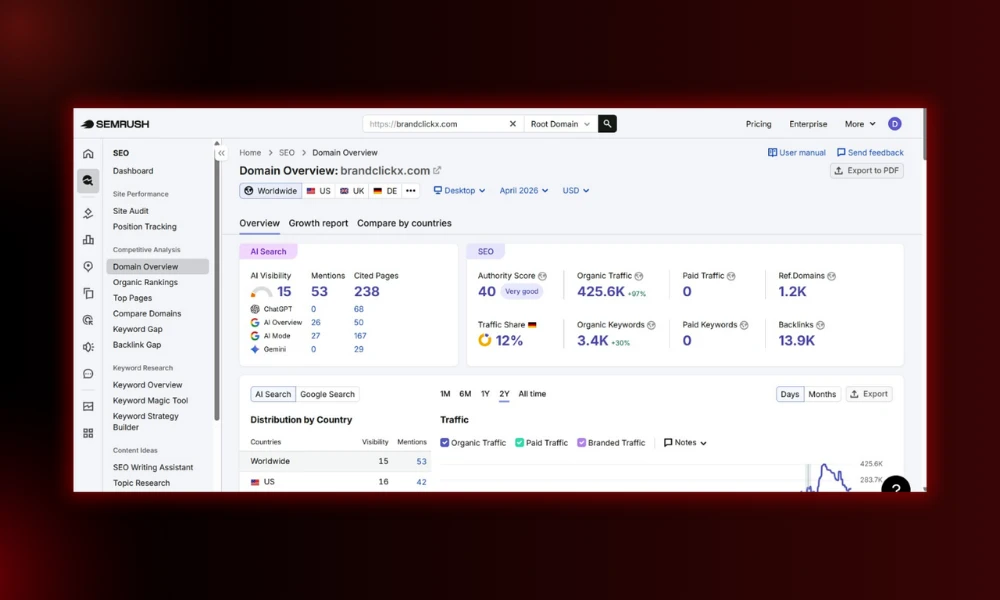Image resolution: width=1000 pixels, height=600 pixels.
Task: Open the Desktop device dropdown
Action: click(459, 191)
